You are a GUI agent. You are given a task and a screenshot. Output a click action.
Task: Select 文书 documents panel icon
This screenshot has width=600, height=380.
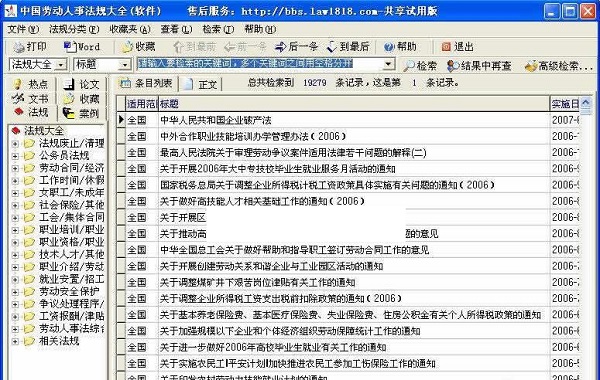click(x=18, y=99)
